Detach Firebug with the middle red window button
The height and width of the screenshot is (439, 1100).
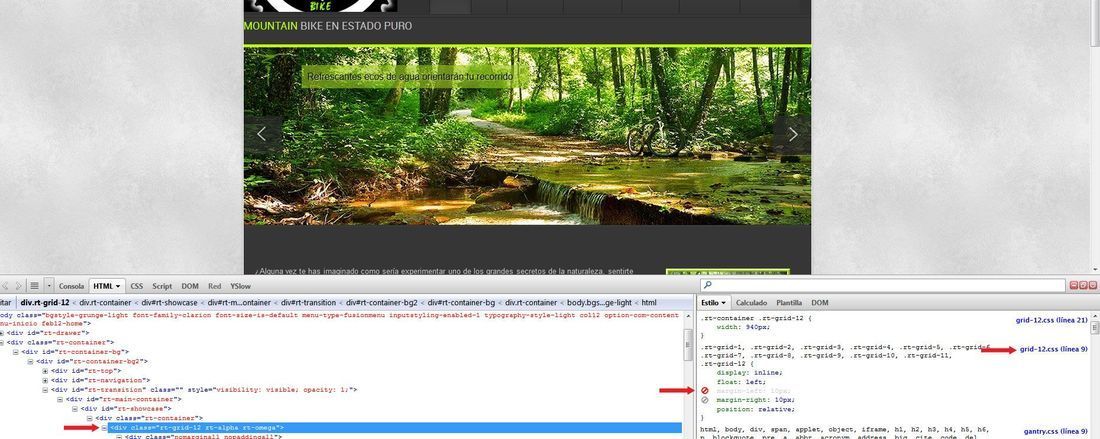pyautogui.click(x=1083, y=285)
